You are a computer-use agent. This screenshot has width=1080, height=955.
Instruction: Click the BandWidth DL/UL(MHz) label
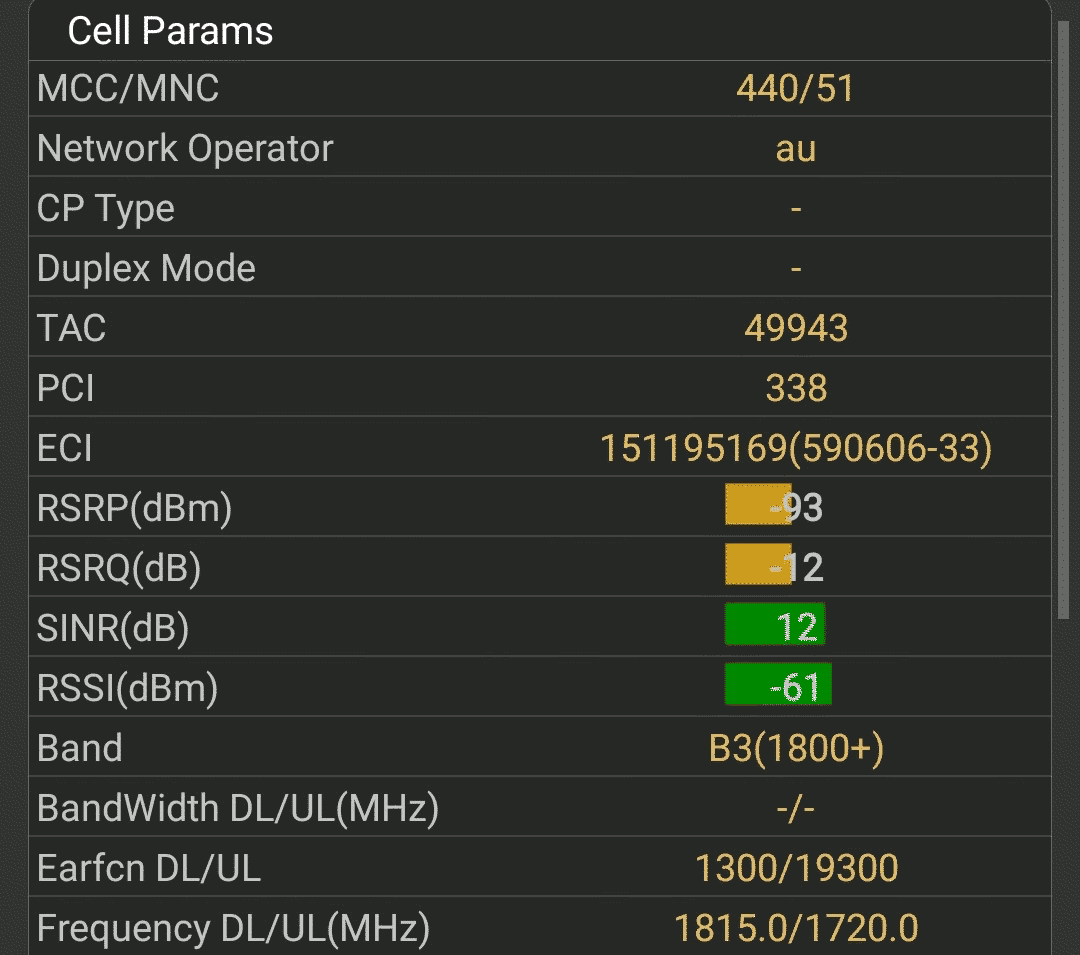click(x=238, y=809)
